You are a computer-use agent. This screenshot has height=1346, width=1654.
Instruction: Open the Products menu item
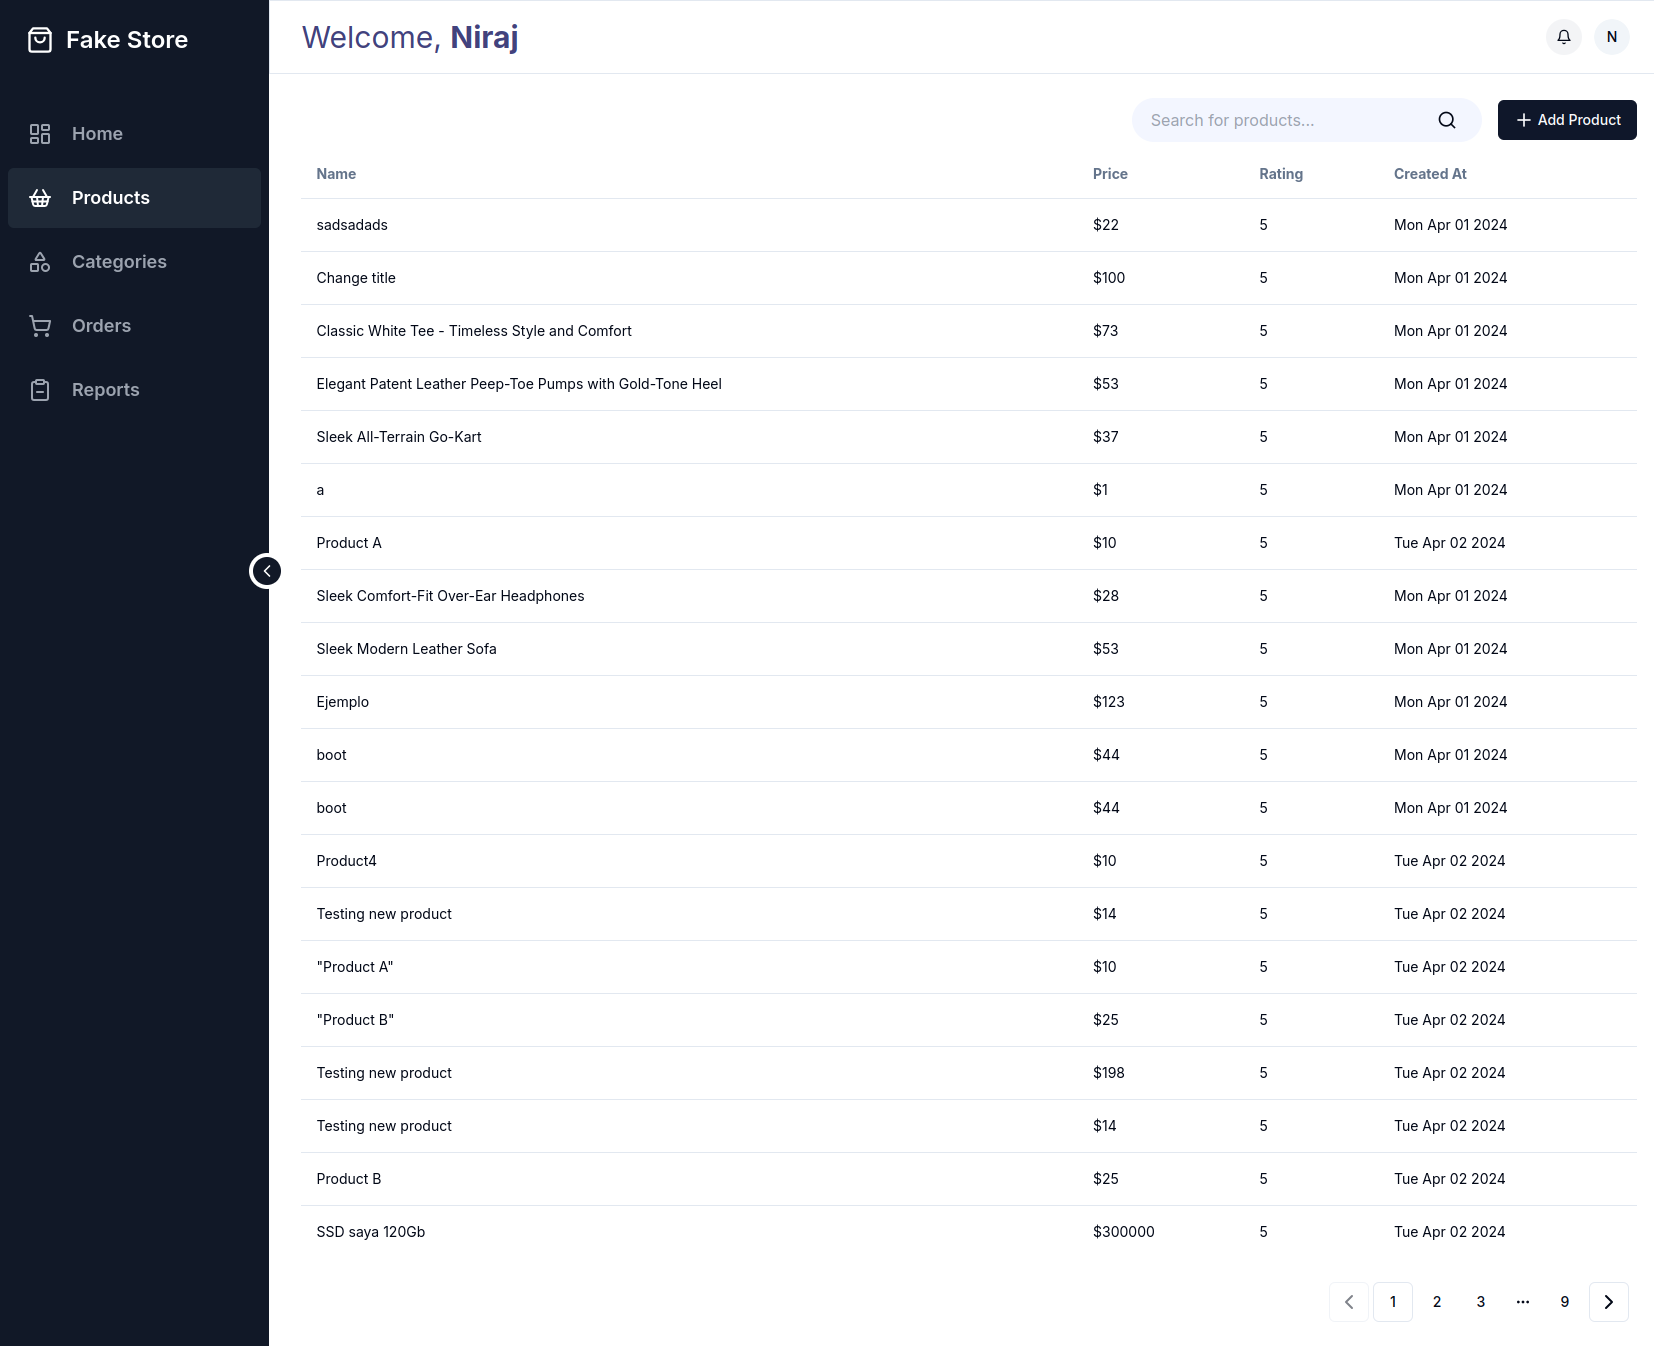click(111, 198)
